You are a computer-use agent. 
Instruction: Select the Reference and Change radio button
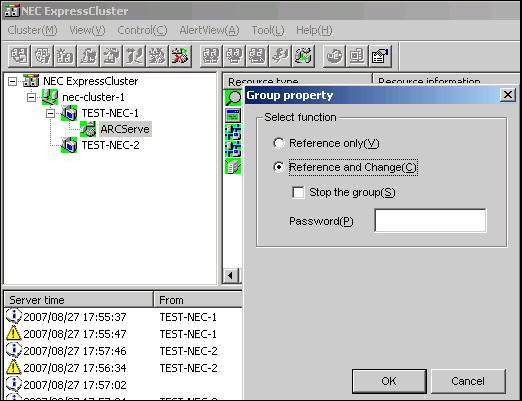point(279,167)
